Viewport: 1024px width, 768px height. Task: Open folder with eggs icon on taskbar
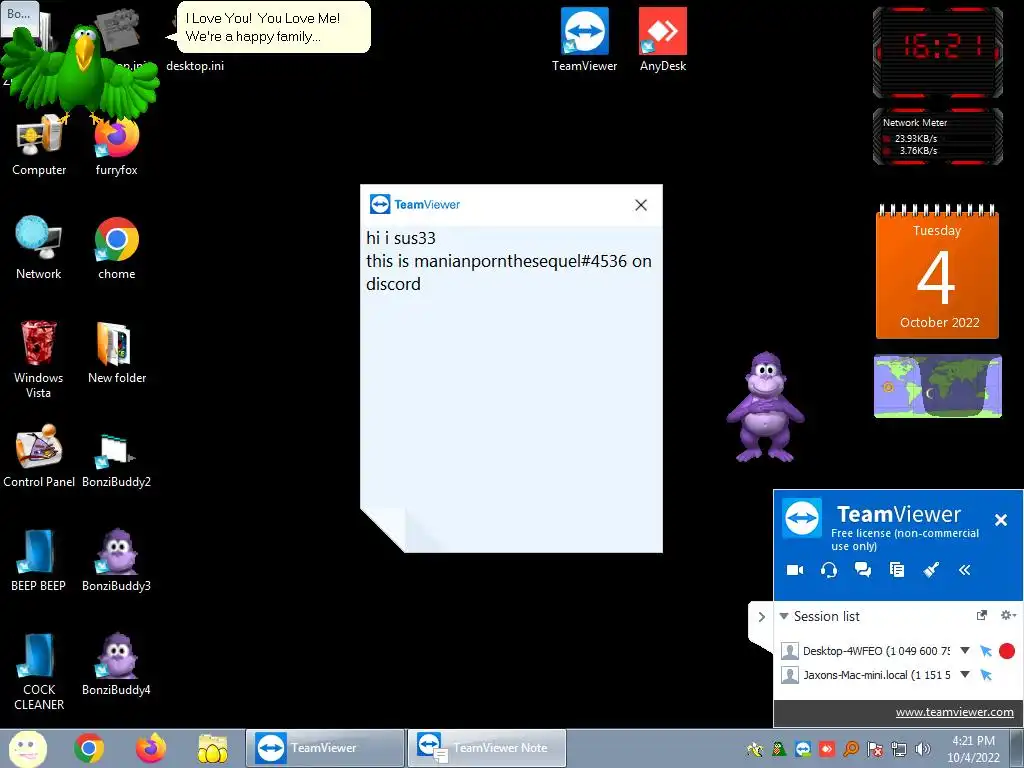(x=213, y=748)
